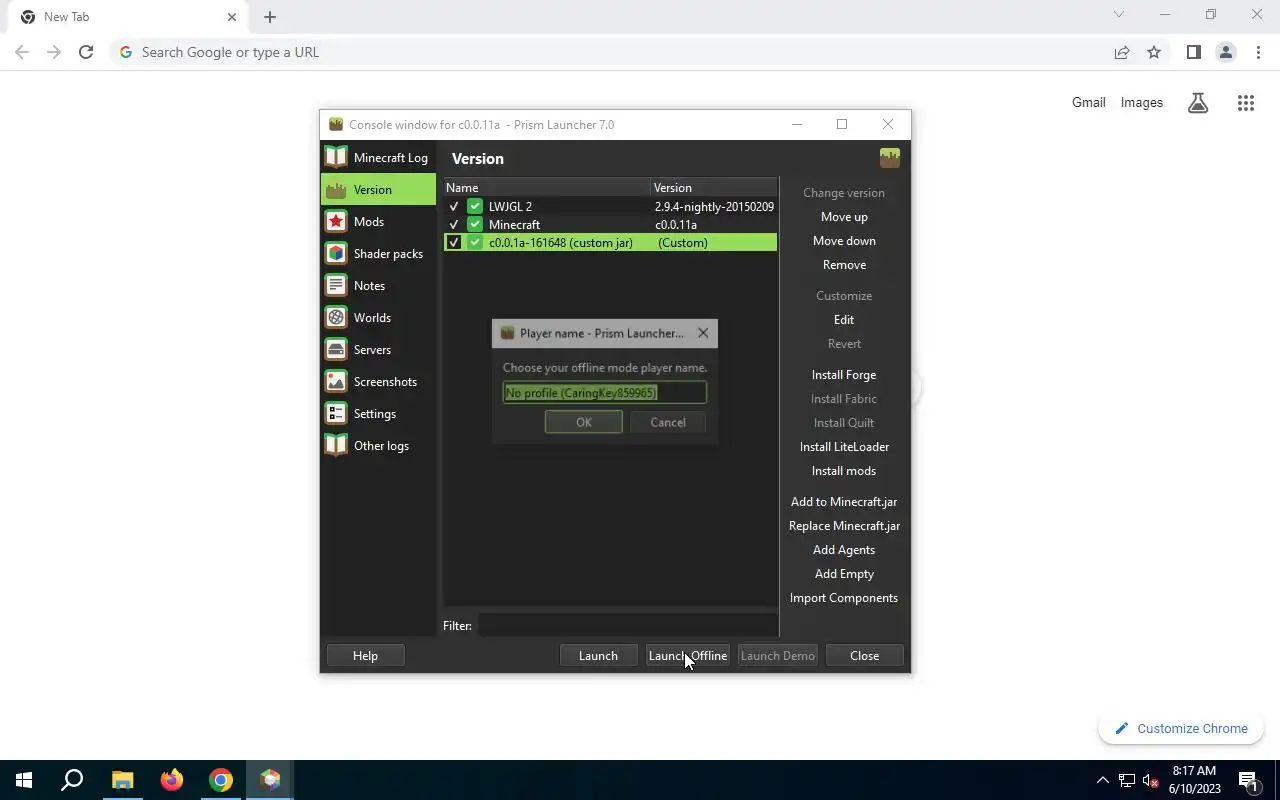Open the Mods page icon
1280x800 pixels.
(x=336, y=222)
